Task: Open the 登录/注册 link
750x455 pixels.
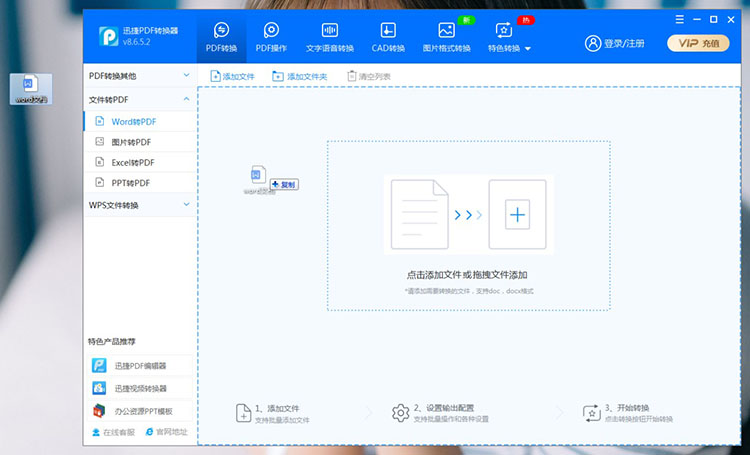Action: (624, 44)
